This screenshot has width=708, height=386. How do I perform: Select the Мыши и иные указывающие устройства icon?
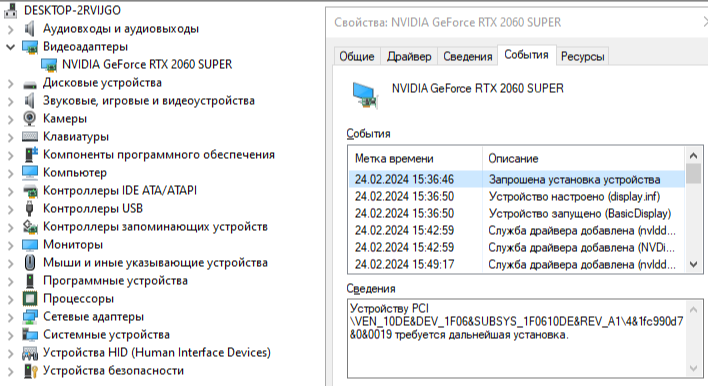[x=30, y=262]
